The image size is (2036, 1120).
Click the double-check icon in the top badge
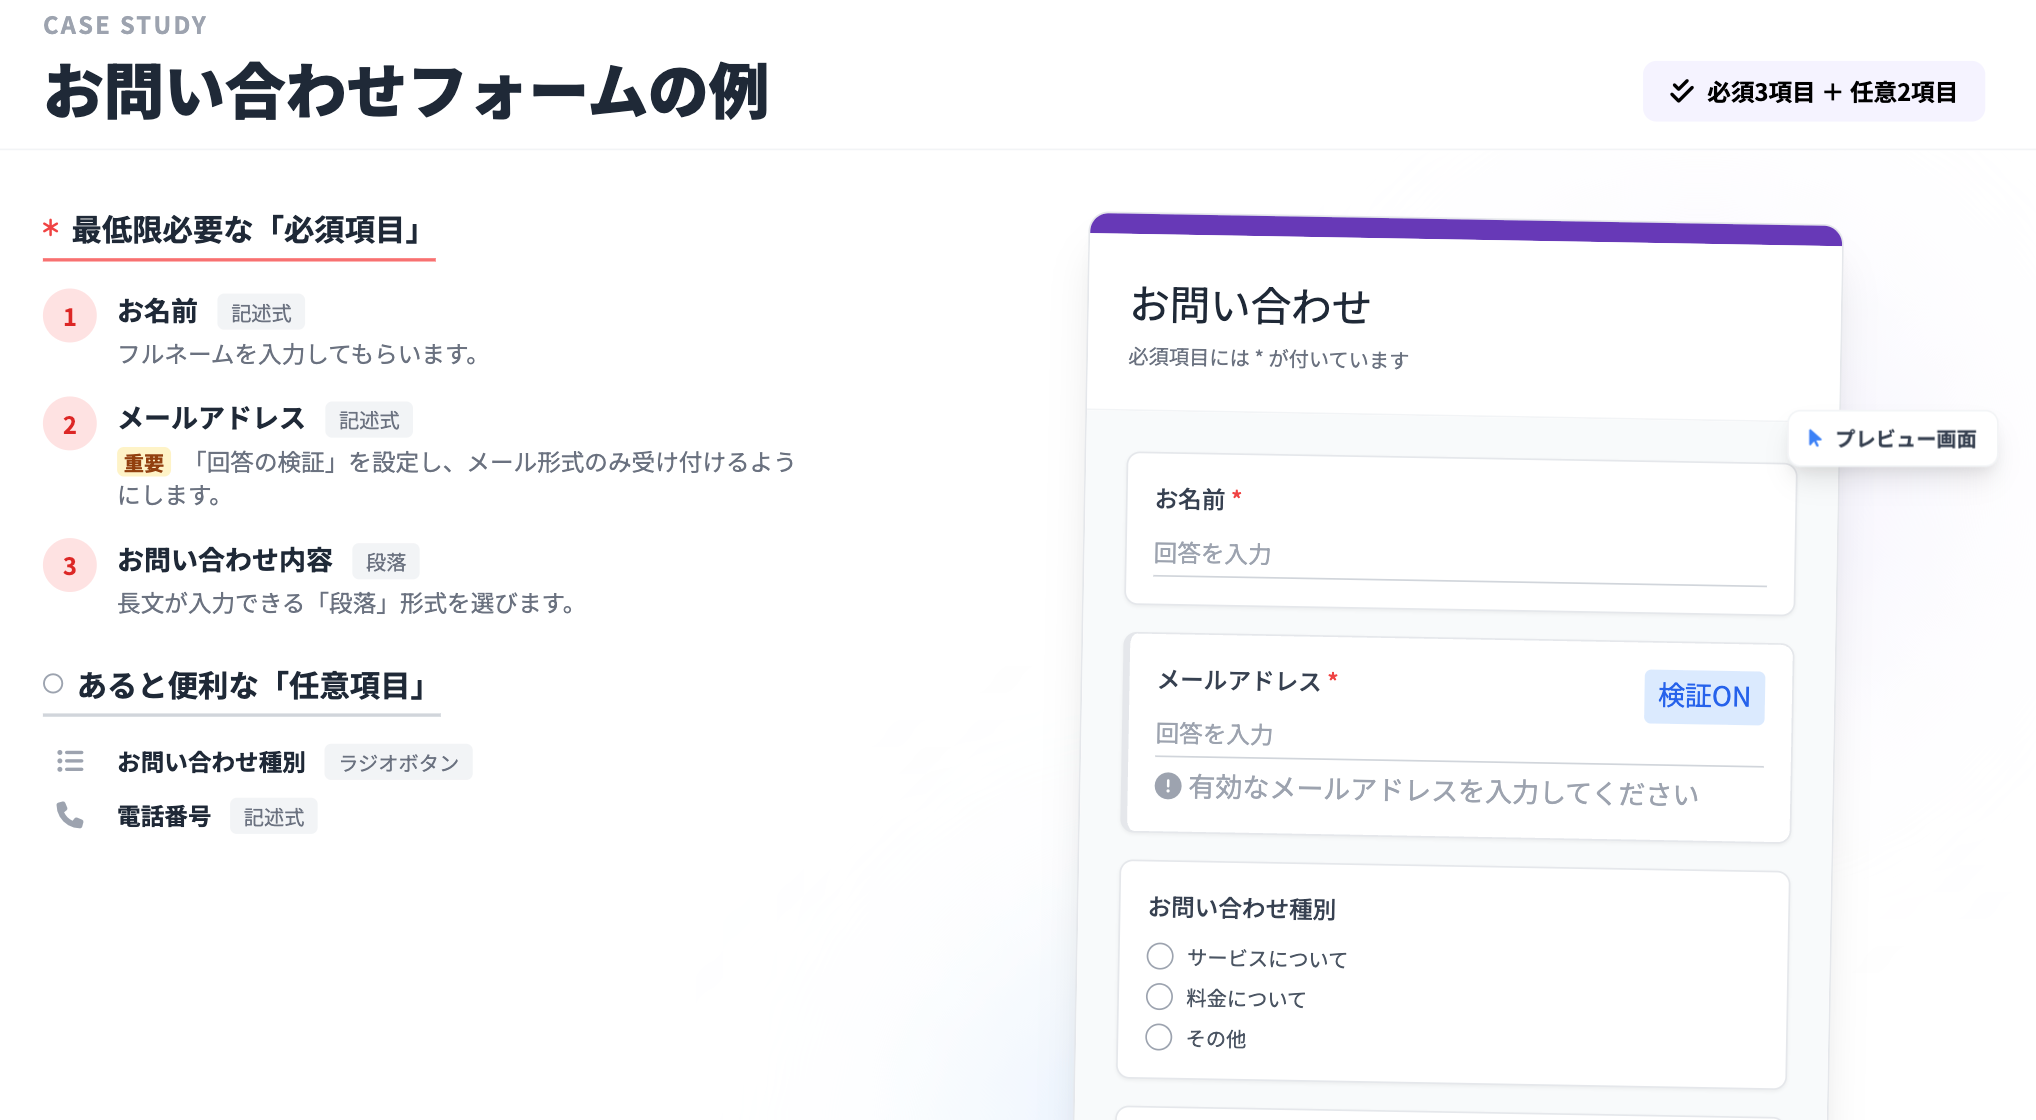[x=1682, y=92]
